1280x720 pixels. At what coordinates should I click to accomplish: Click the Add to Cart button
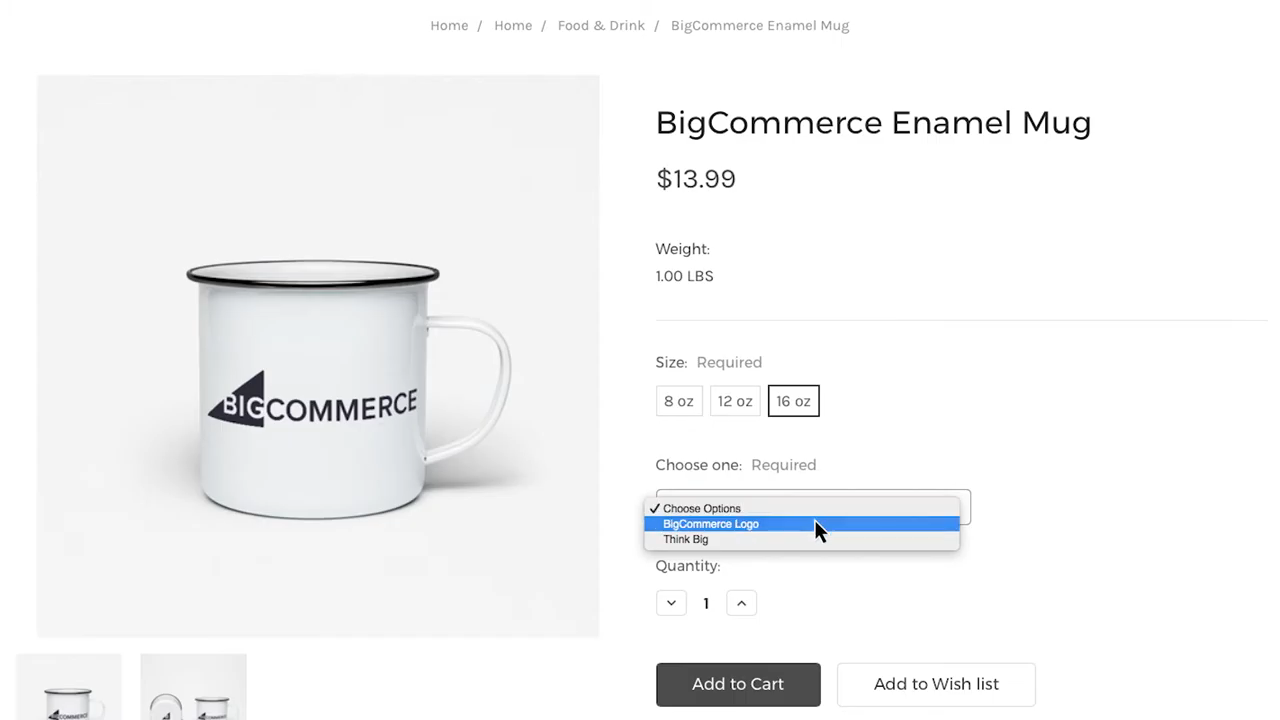pos(738,684)
